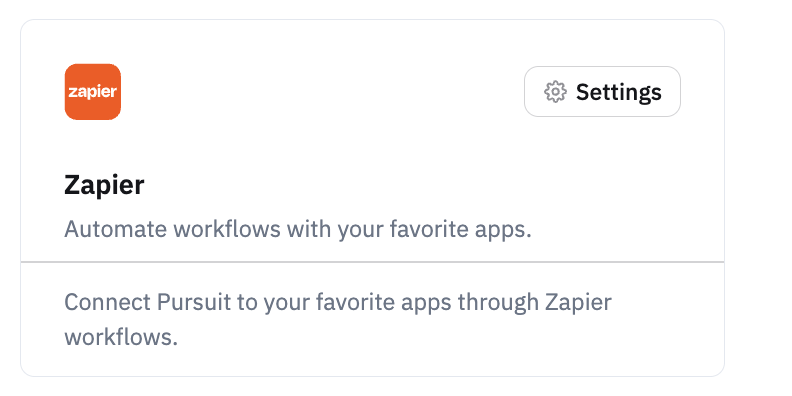The image size is (792, 396).
Task: Click 'through Zapier' in the bottom paragraph
Action: [x=535, y=303]
